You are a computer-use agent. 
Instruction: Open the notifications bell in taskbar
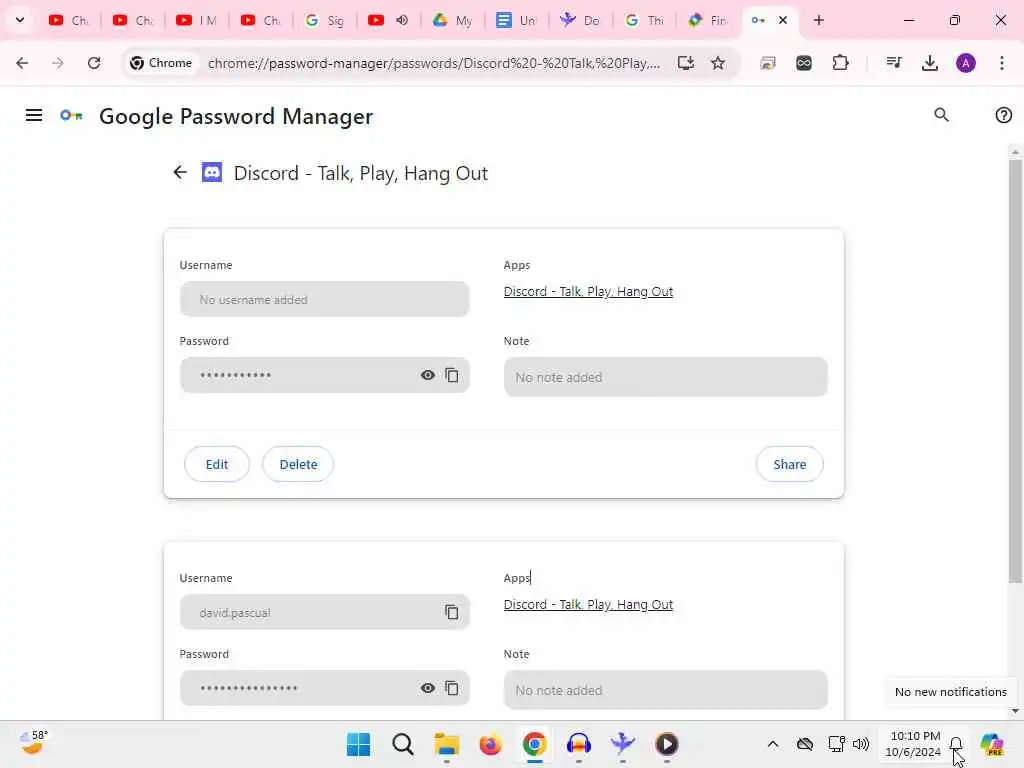pyautogui.click(x=956, y=744)
